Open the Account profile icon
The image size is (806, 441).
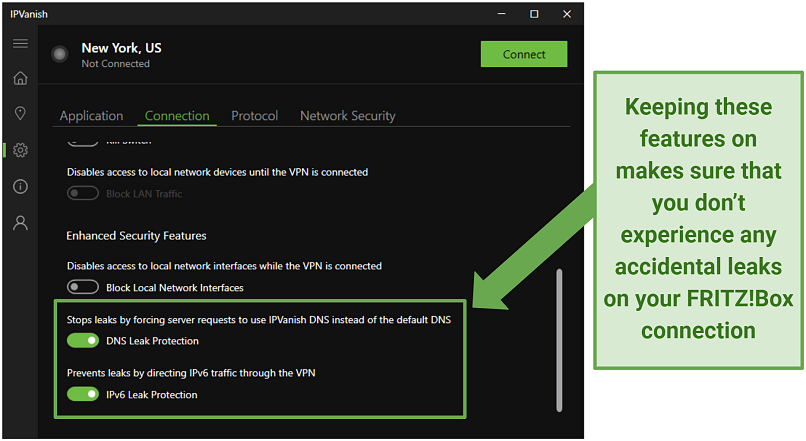(x=20, y=222)
